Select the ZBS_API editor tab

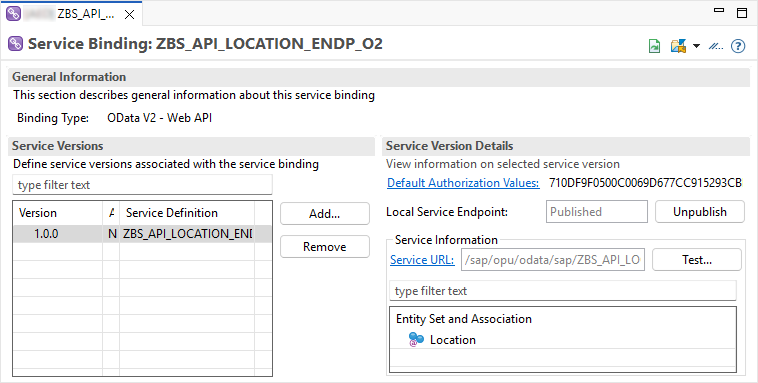click(x=71, y=14)
